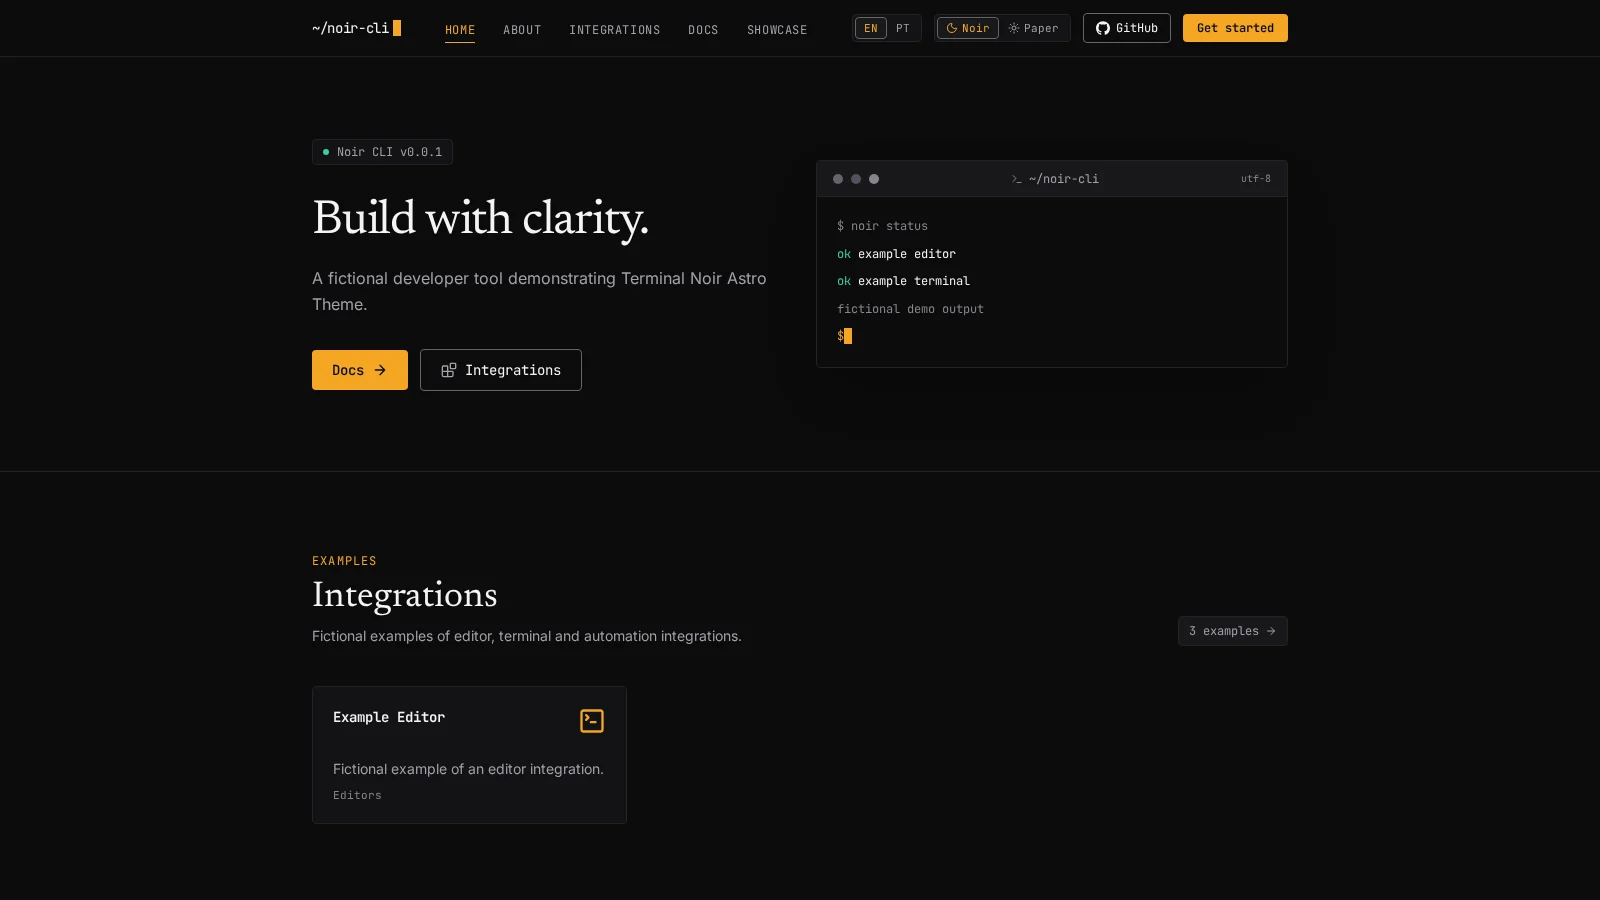Open the Example Editor card
Image resolution: width=1600 pixels, height=900 pixels.
469,755
